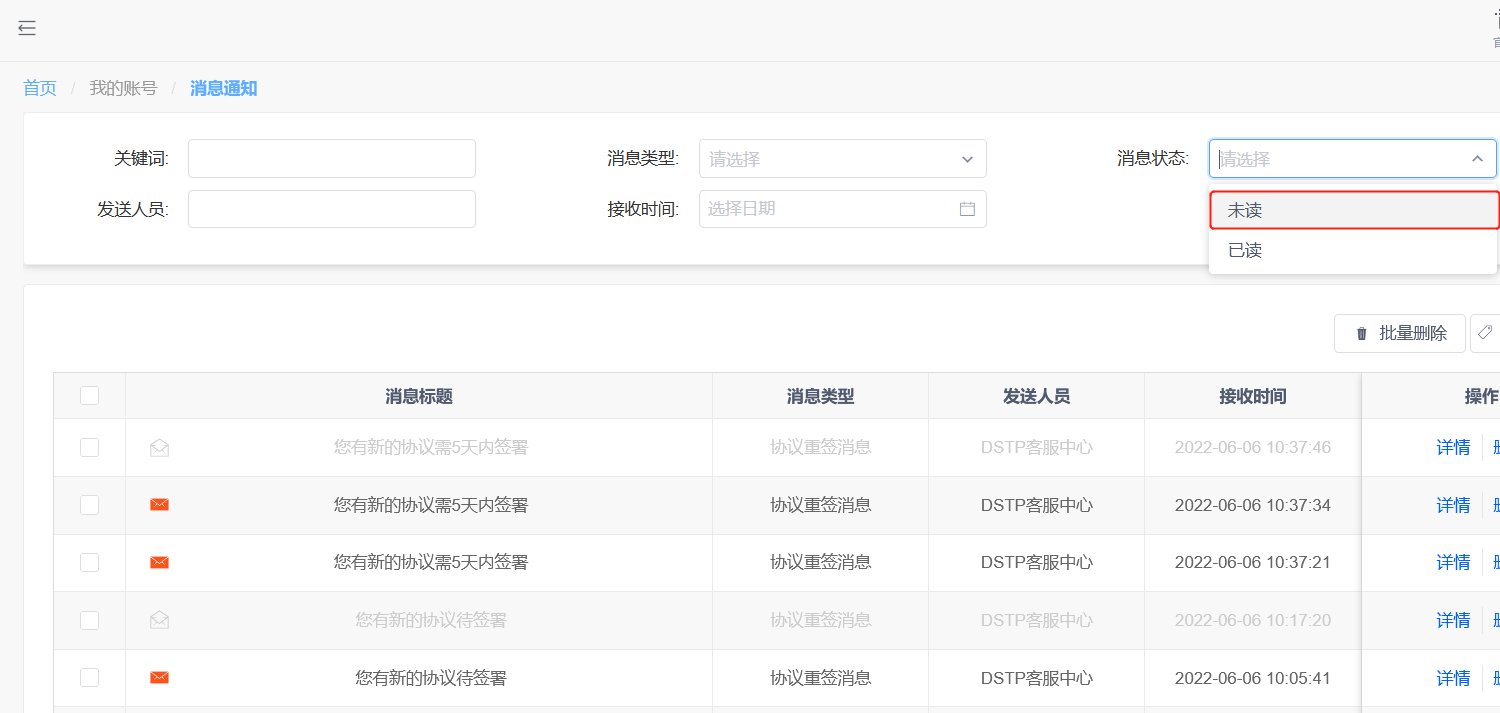Click DSTP客服中心 in the 10:37:46 row
Viewport: 1500px width, 713px height.
[x=1037, y=447]
